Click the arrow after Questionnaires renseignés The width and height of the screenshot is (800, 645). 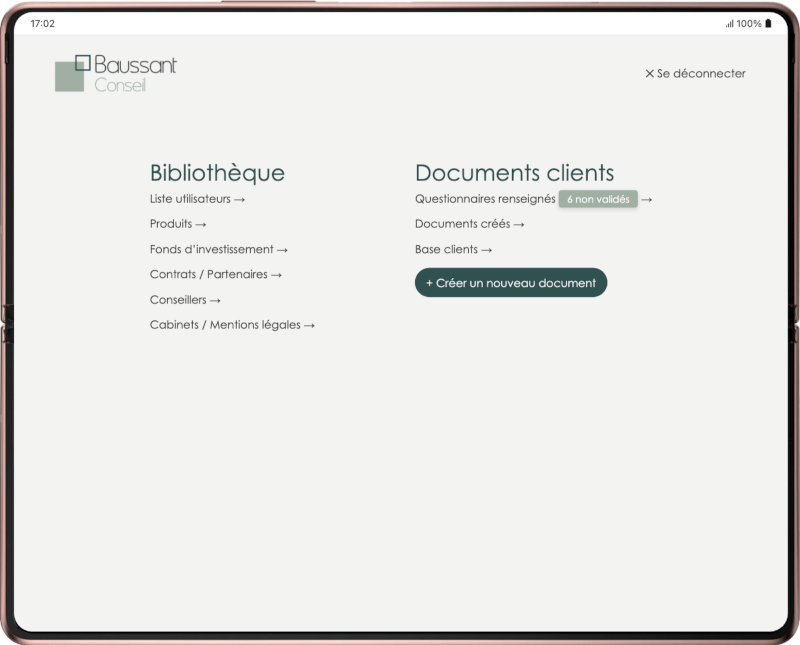click(x=649, y=199)
